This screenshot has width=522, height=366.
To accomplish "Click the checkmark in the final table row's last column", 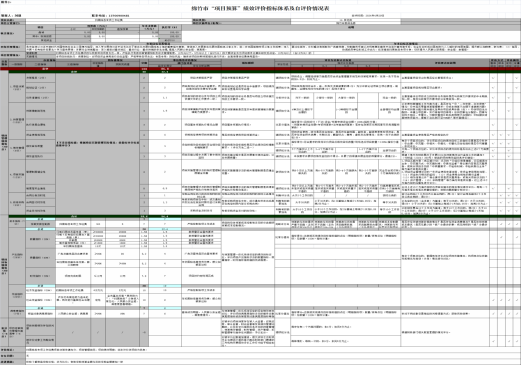I will (x=516, y=341).
